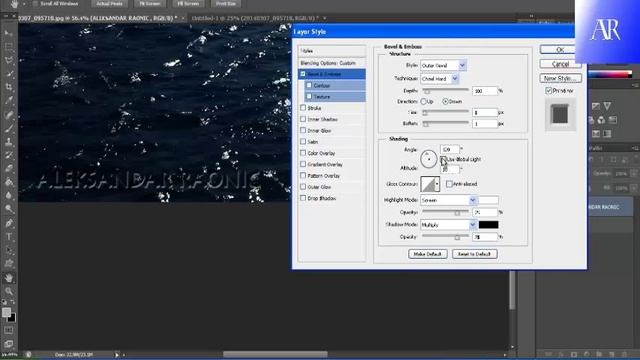The width and height of the screenshot is (640, 360).
Task: Select the Magic Wand tool
Action: pos(9,74)
